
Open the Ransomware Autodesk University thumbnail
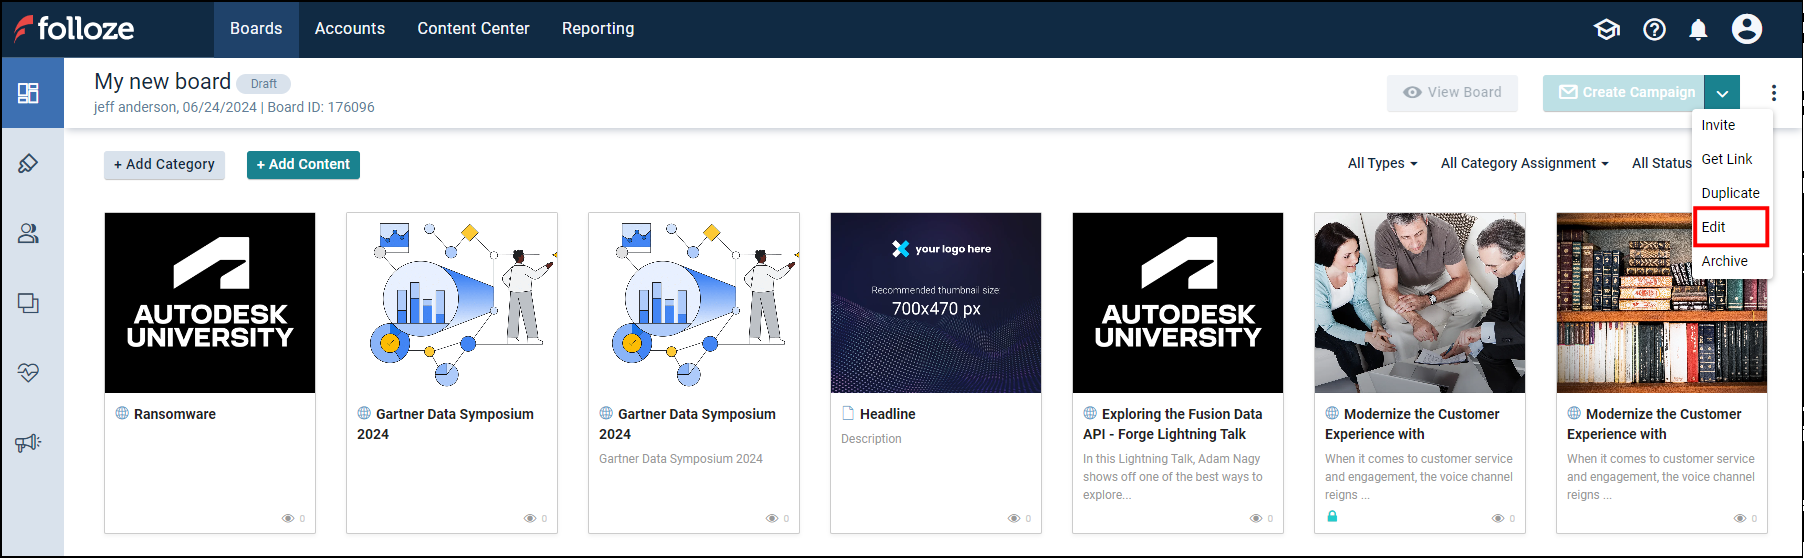210,302
